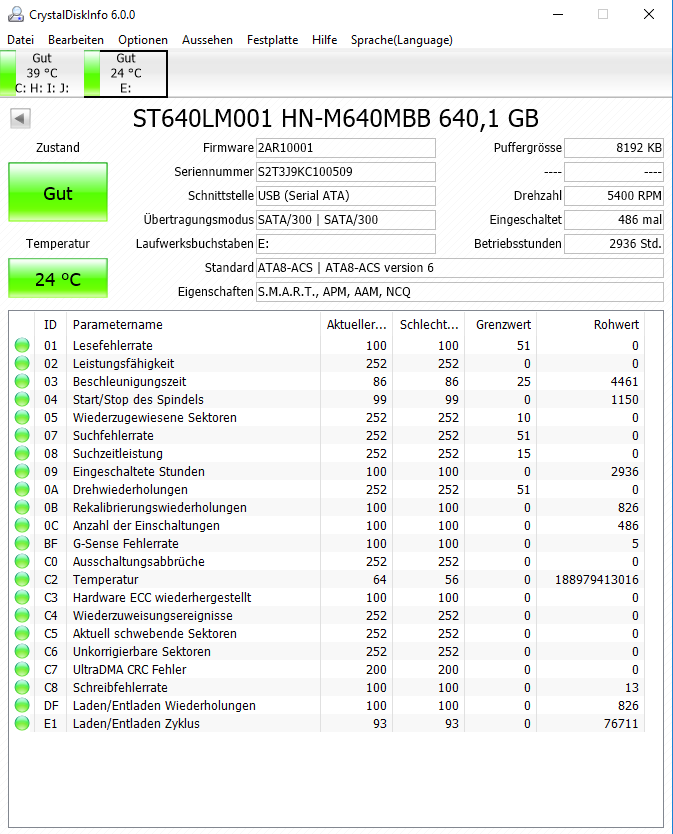Select the E: disk tab at 24 °C

click(126, 73)
